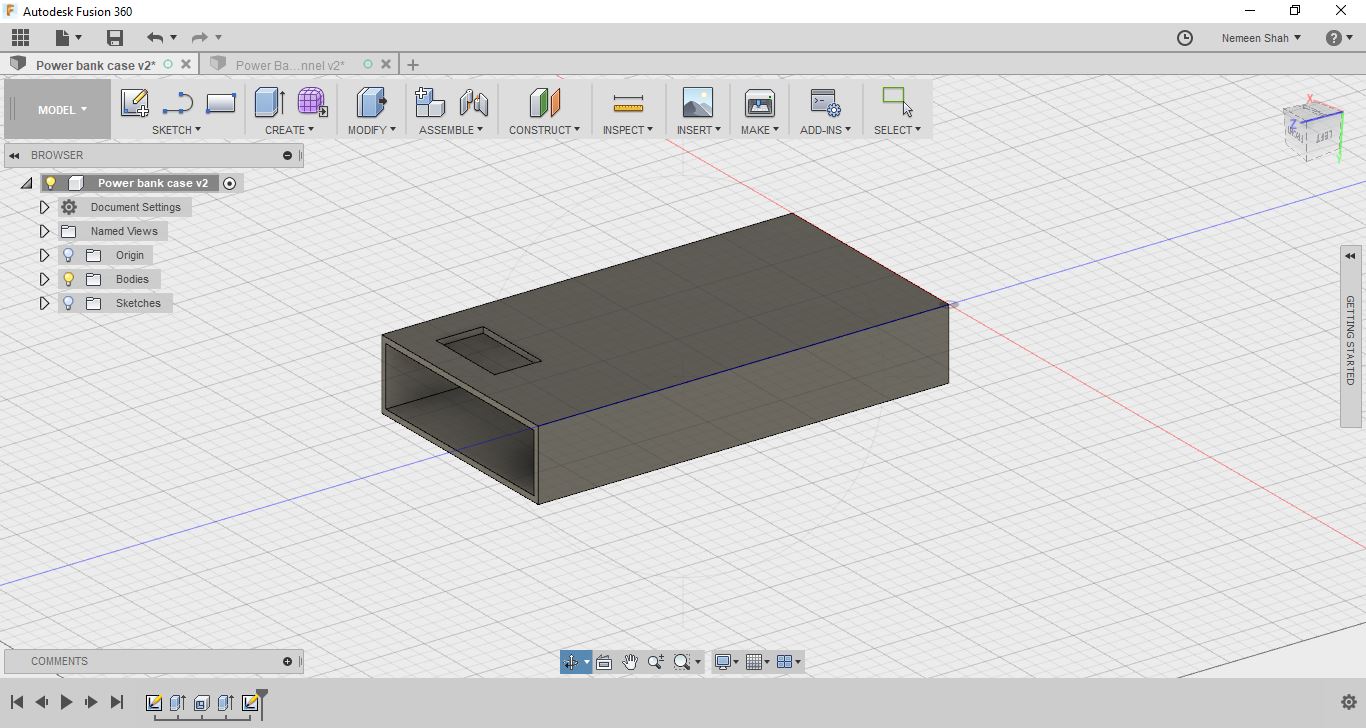This screenshot has width=1366, height=728.
Task: Click the Redo arrow
Action: point(199,38)
